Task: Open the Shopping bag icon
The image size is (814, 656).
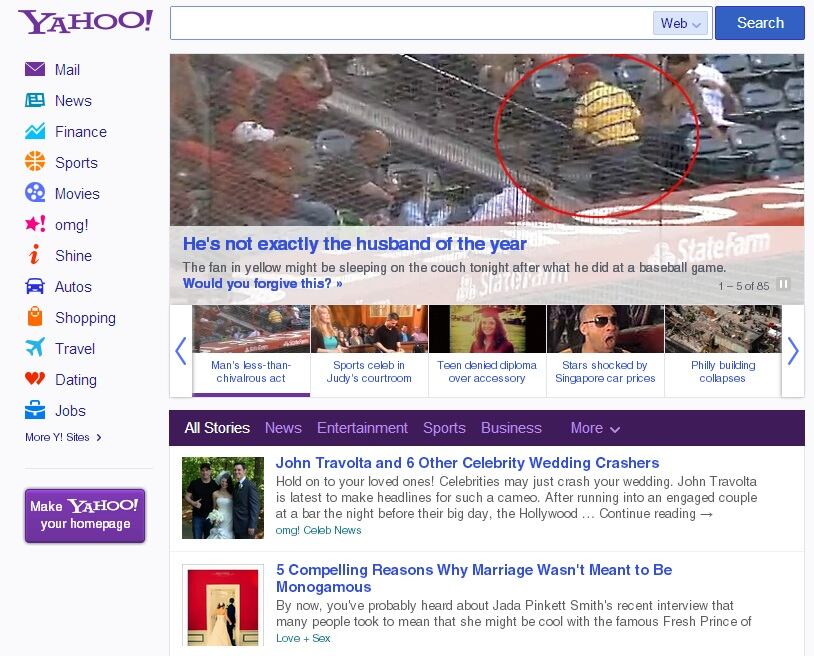Action: (x=35, y=317)
